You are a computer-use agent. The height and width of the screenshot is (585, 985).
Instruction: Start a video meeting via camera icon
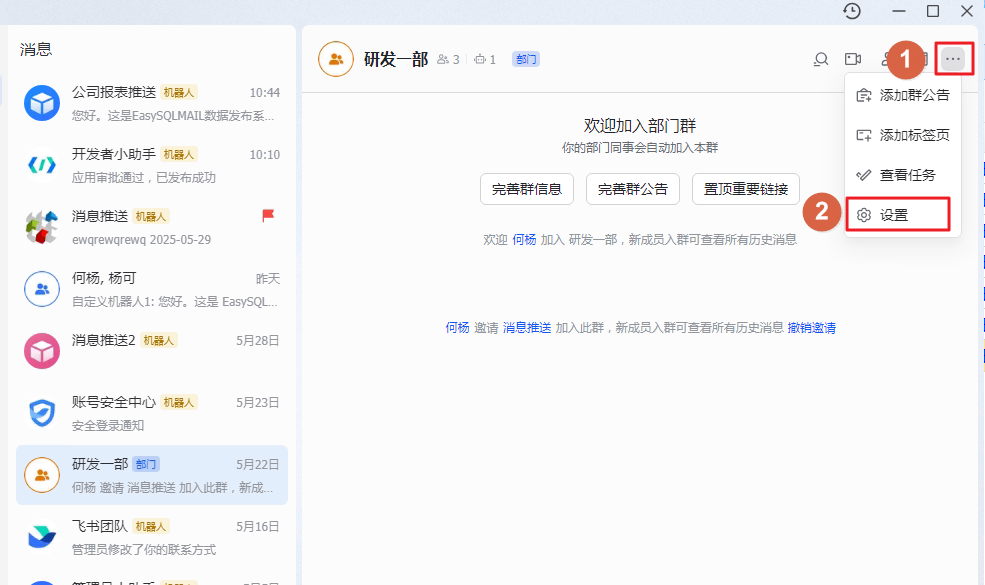coord(853,59)
